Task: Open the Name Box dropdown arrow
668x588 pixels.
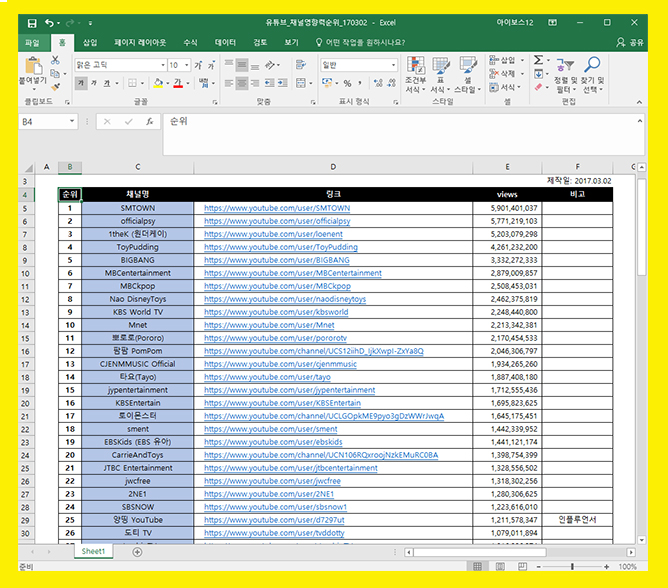Action: click(72, 121)
